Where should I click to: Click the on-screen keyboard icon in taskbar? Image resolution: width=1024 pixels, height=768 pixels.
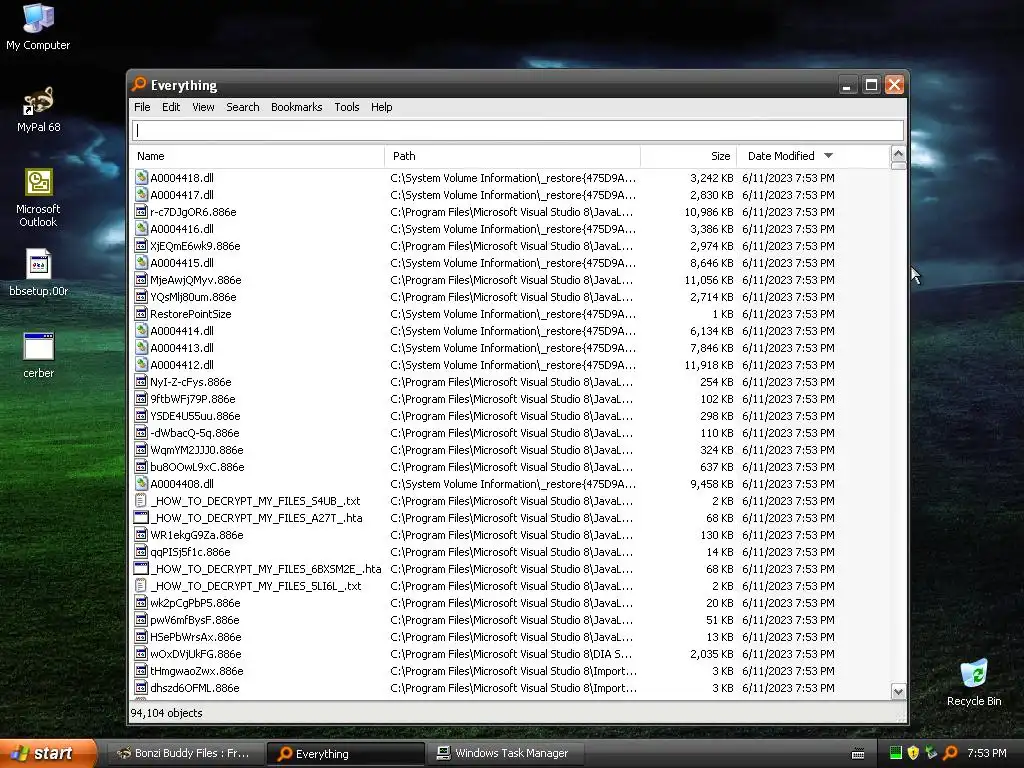858,754
